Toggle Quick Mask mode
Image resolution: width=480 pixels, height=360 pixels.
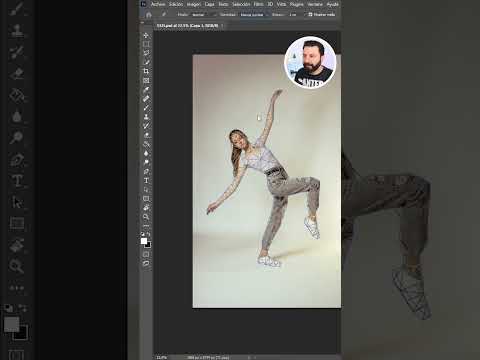146,254
